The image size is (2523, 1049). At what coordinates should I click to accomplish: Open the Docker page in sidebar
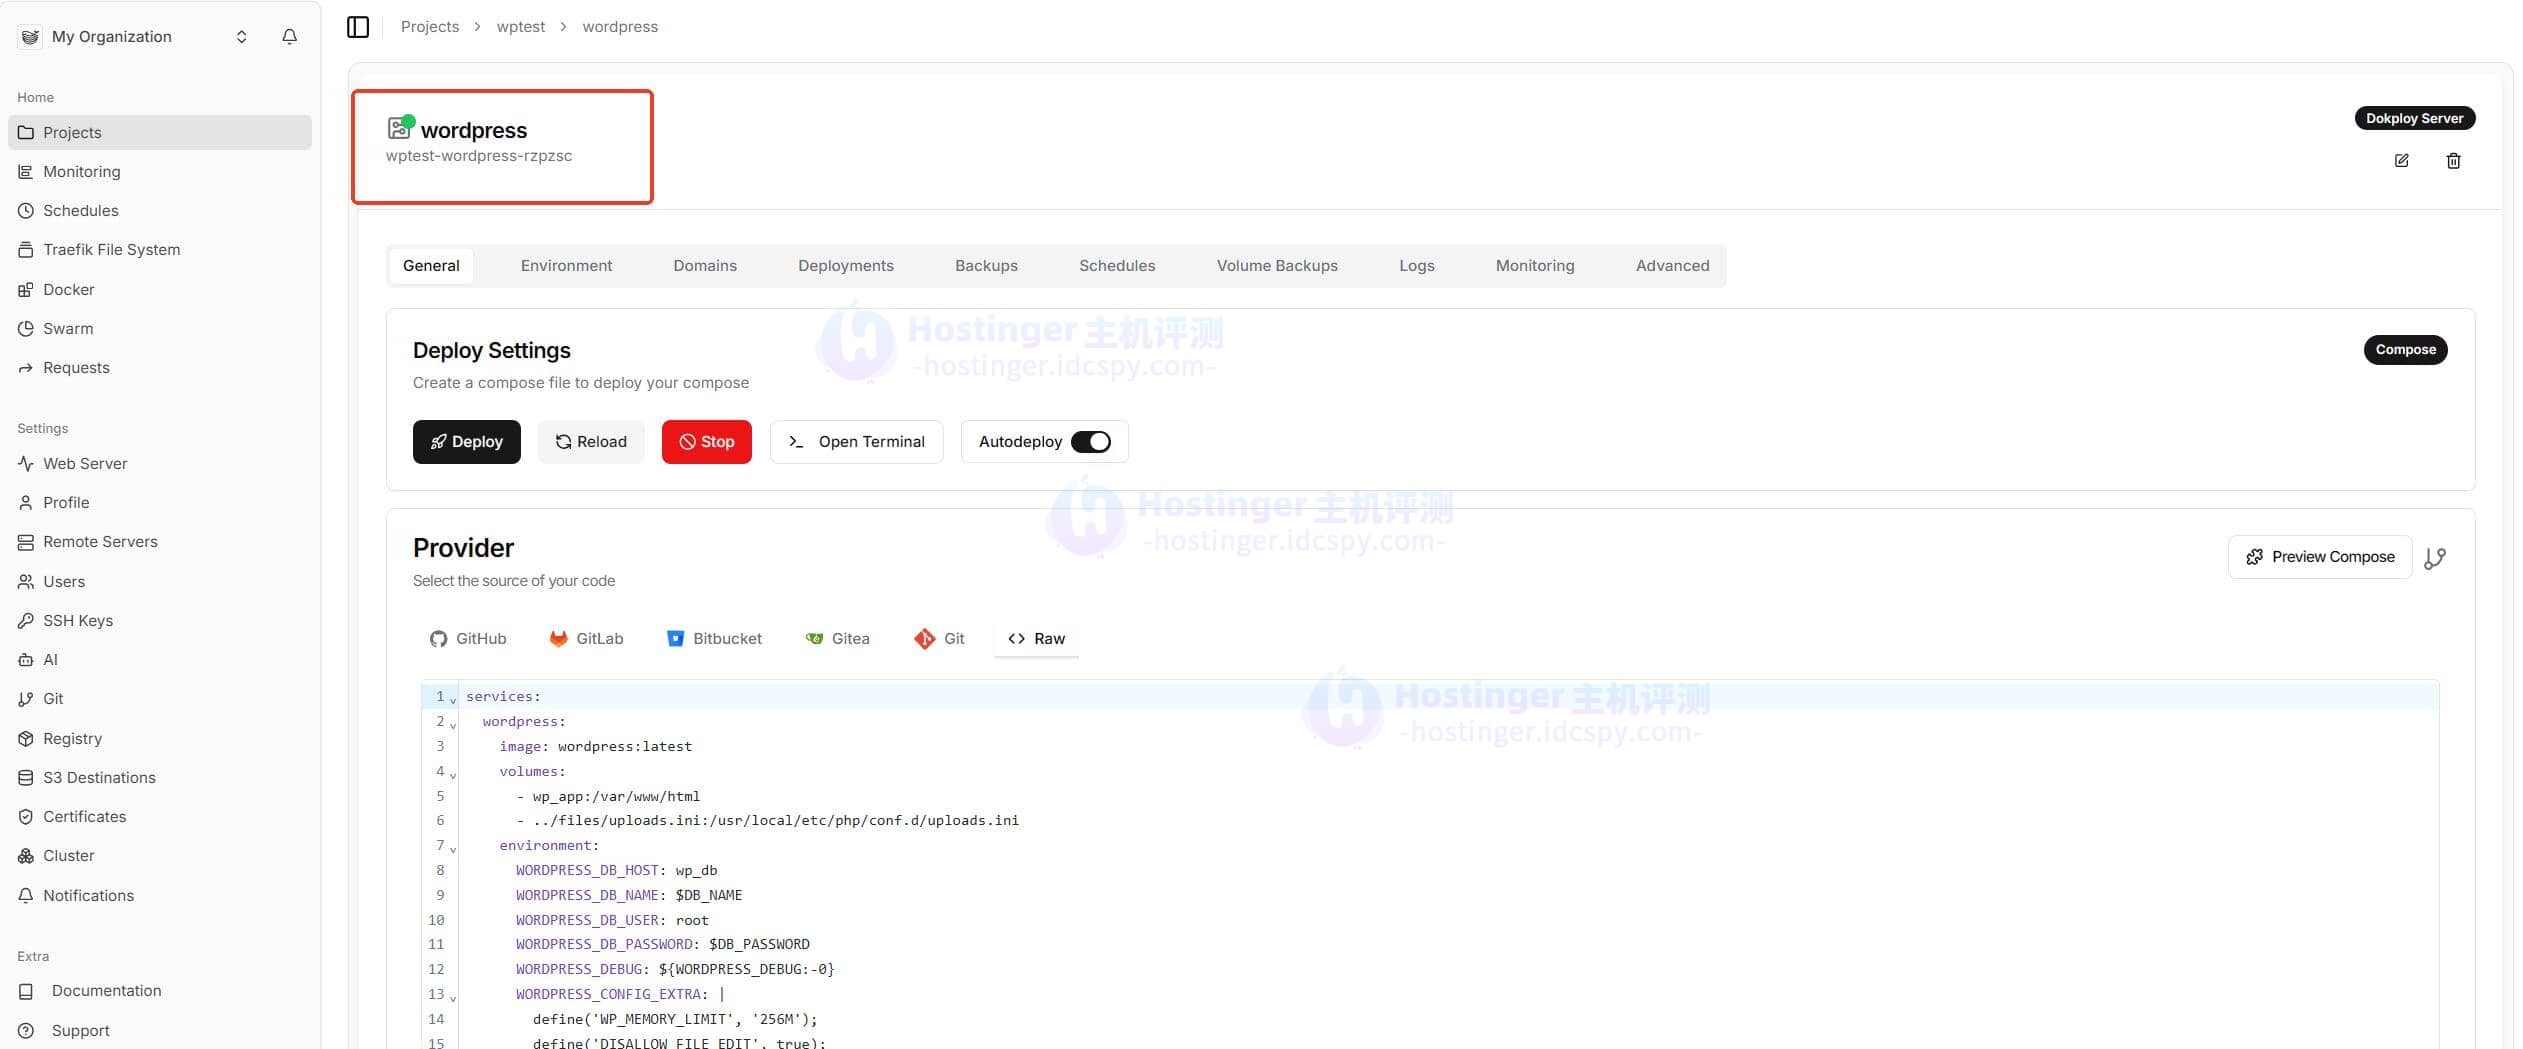click(x=68, y=290)
